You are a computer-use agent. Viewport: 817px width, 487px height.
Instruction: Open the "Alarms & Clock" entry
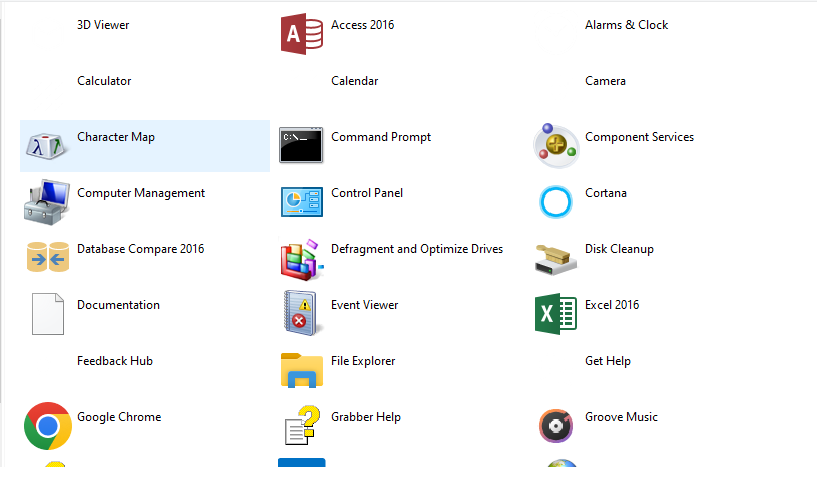pyautogui.click(x=626, y=25)
